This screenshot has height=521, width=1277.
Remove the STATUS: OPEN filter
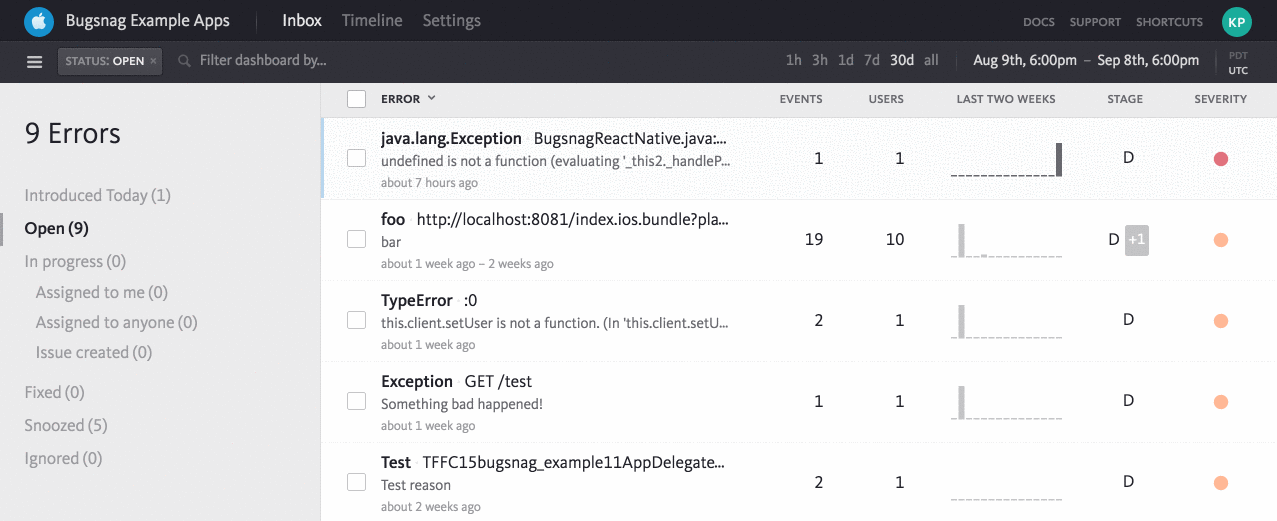153,61
